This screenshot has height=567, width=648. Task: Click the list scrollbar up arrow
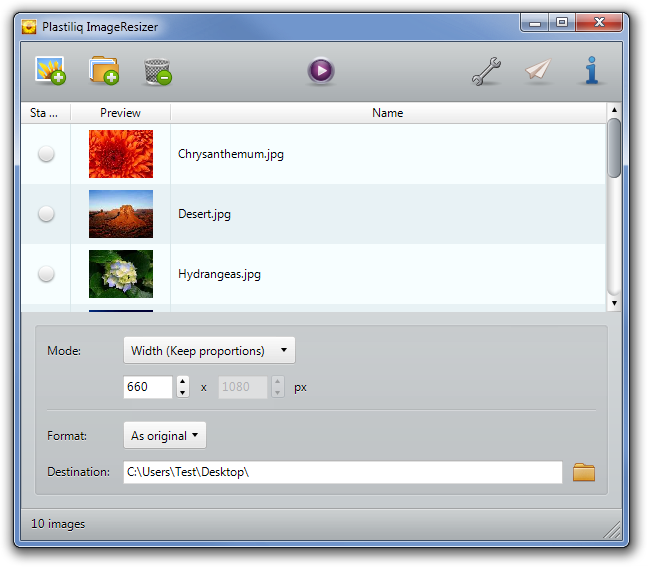click(614, 110)
